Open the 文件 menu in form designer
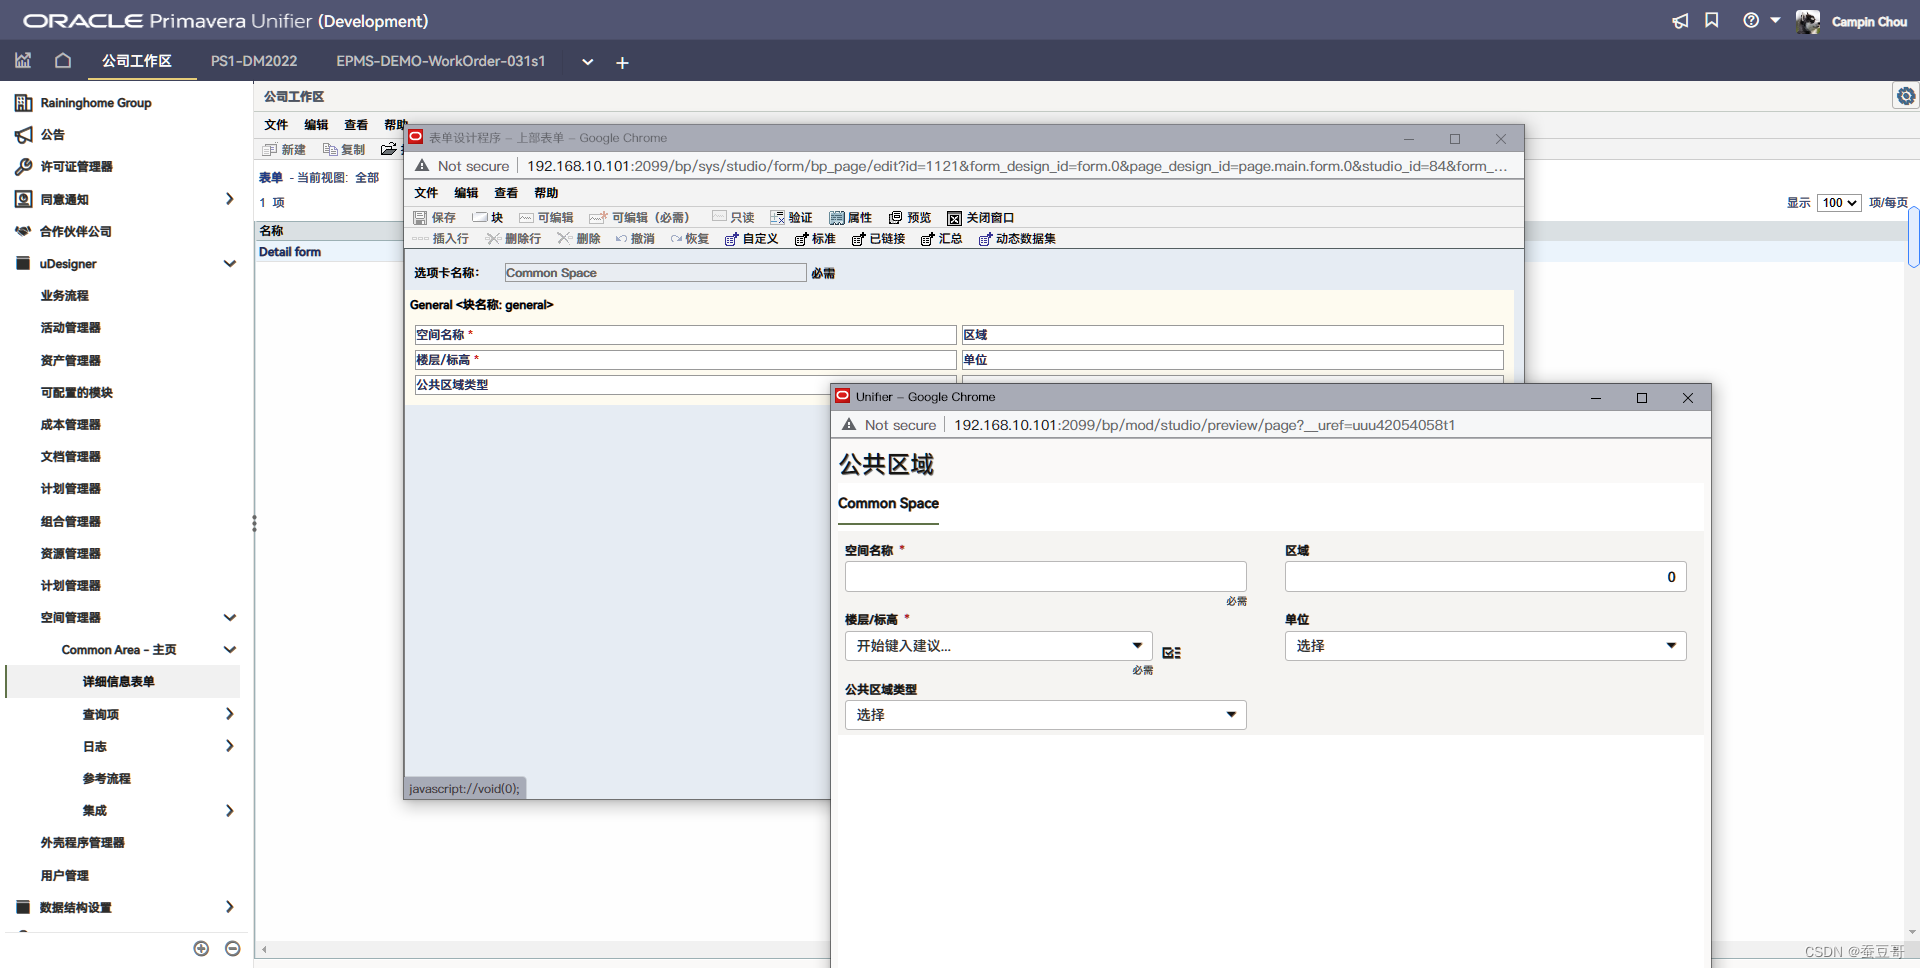Viewport: 1920px width, 968px height. coord(426,193)
